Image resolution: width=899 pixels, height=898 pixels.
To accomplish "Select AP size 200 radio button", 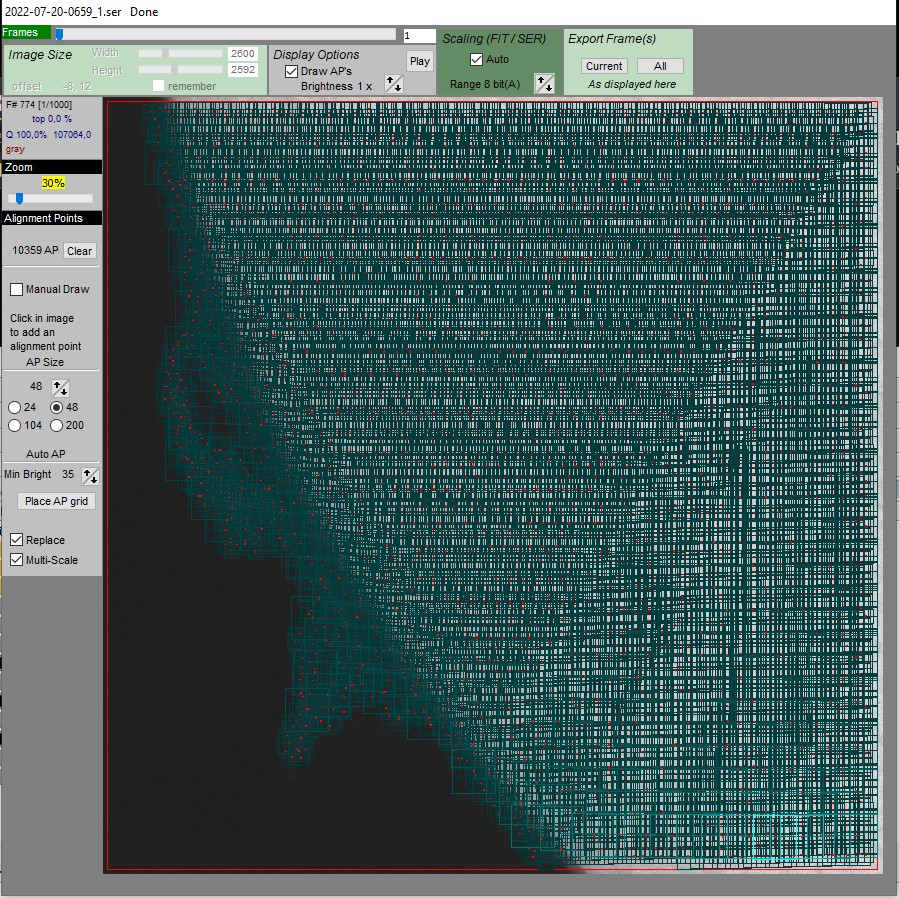I will 57,426.
